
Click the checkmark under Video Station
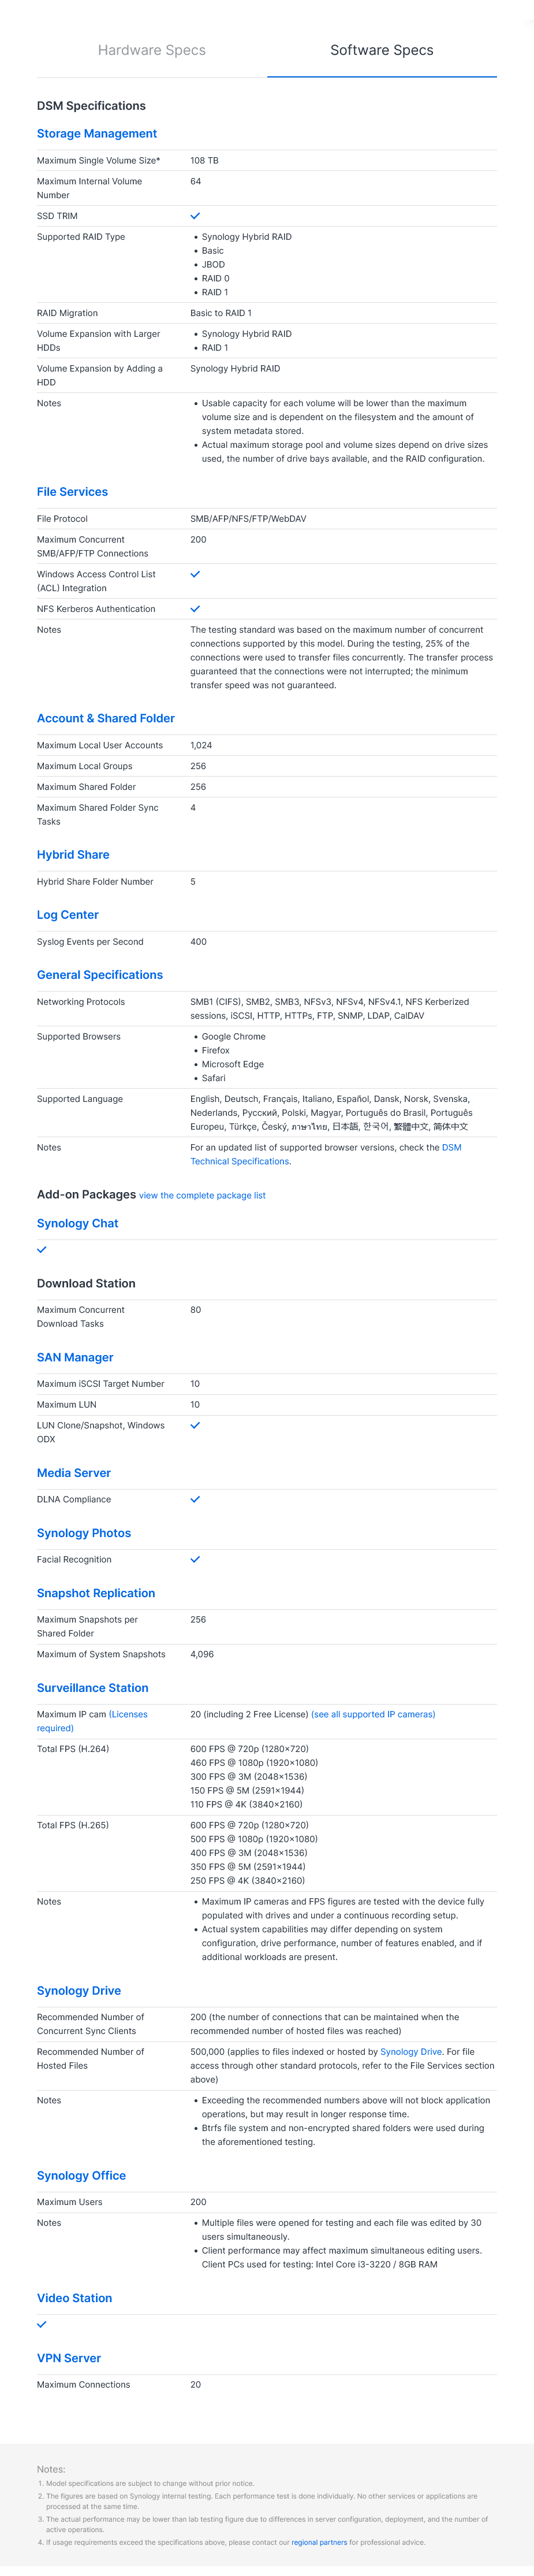click(x=42, y=2324)
